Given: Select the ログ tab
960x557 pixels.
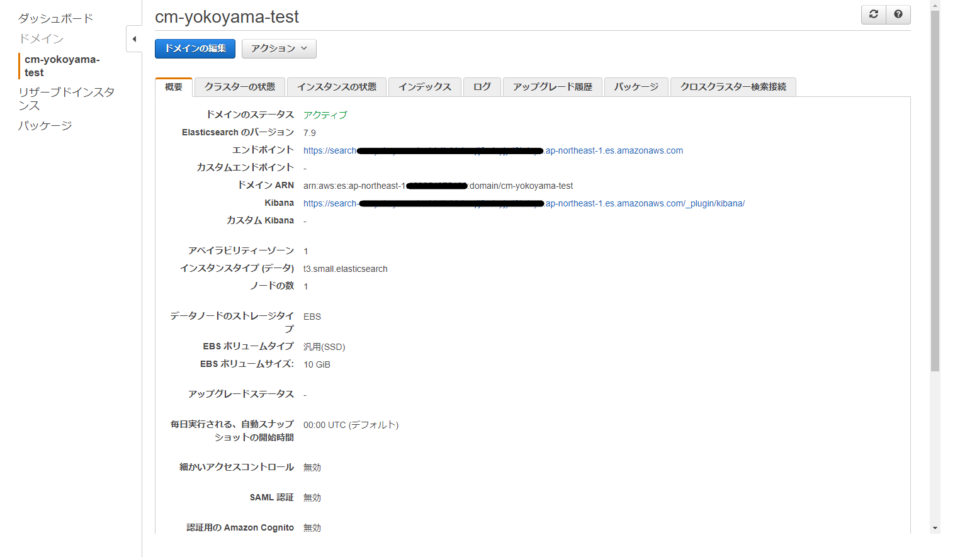Looking at the screenshot, I should pyautogui.click(x=482, y=87).
